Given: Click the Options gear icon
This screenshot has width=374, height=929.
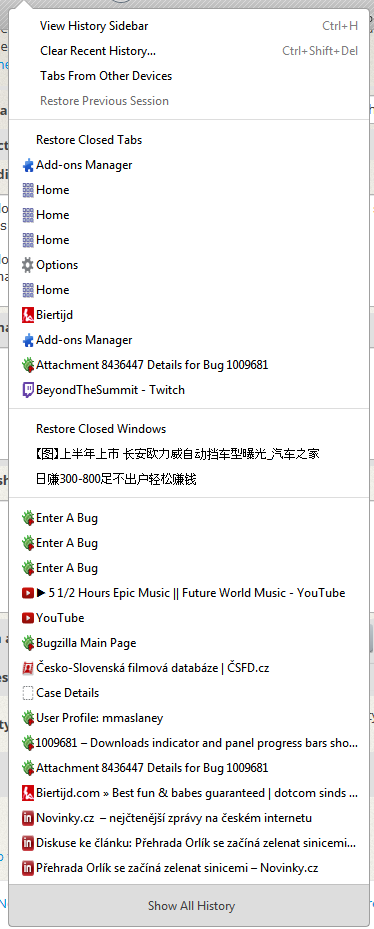Looking at the screenshot, I should pyautogui.click(x=28, y=265).
